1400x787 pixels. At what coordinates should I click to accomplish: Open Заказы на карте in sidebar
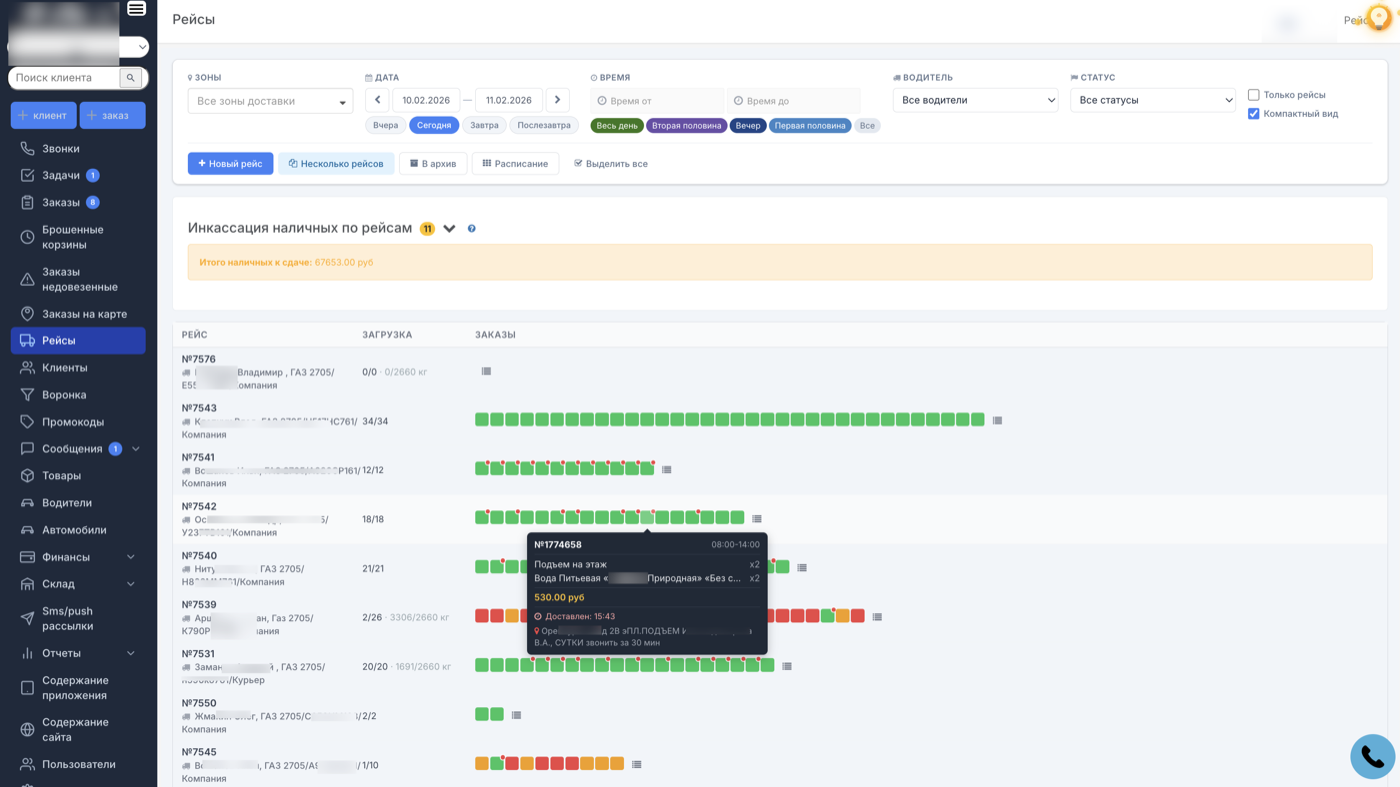pyautogui.click(x=84, y=314)
